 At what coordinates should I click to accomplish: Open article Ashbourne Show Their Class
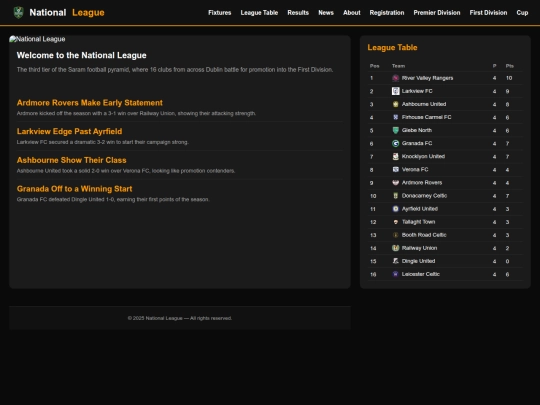[x=71, y=160]
